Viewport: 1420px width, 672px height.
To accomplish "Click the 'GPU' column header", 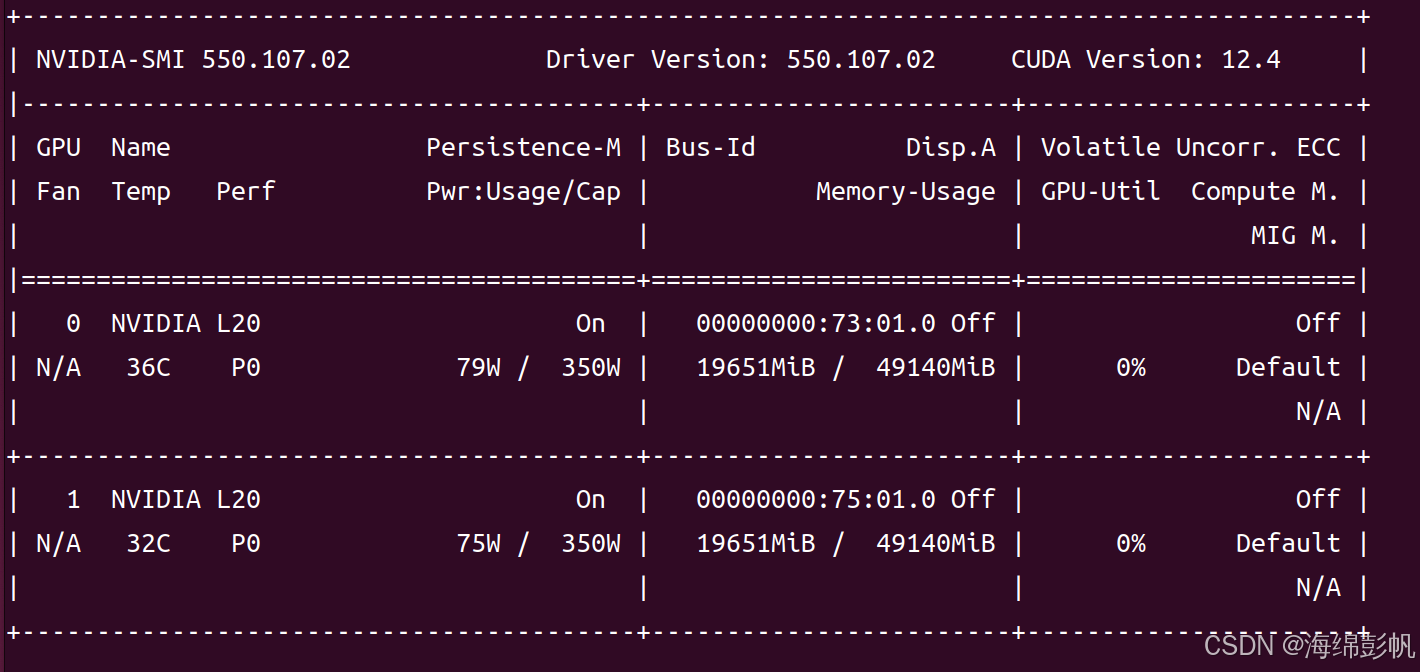I will 58,148.
